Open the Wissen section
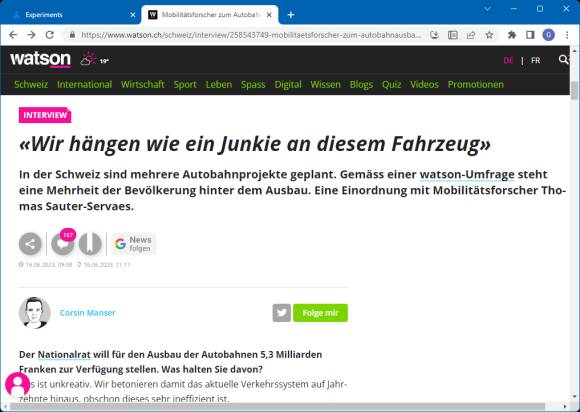Image resolution: width=580 pixels, height=412 pixels. coord(325,84)
